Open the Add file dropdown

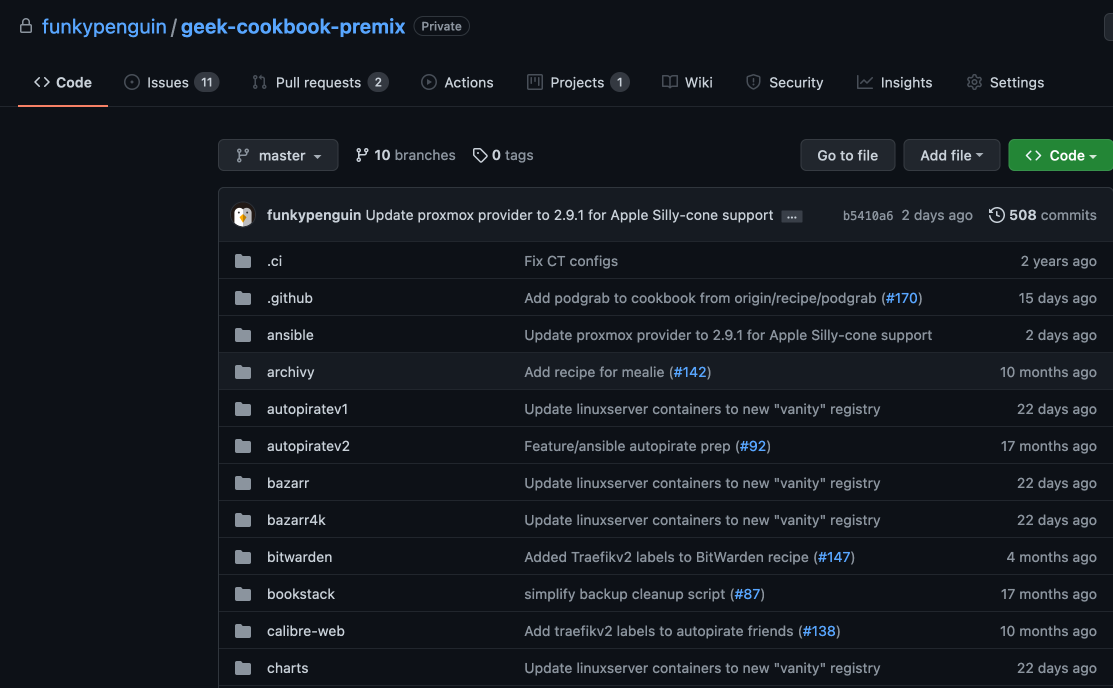click(x=951, y=155)
